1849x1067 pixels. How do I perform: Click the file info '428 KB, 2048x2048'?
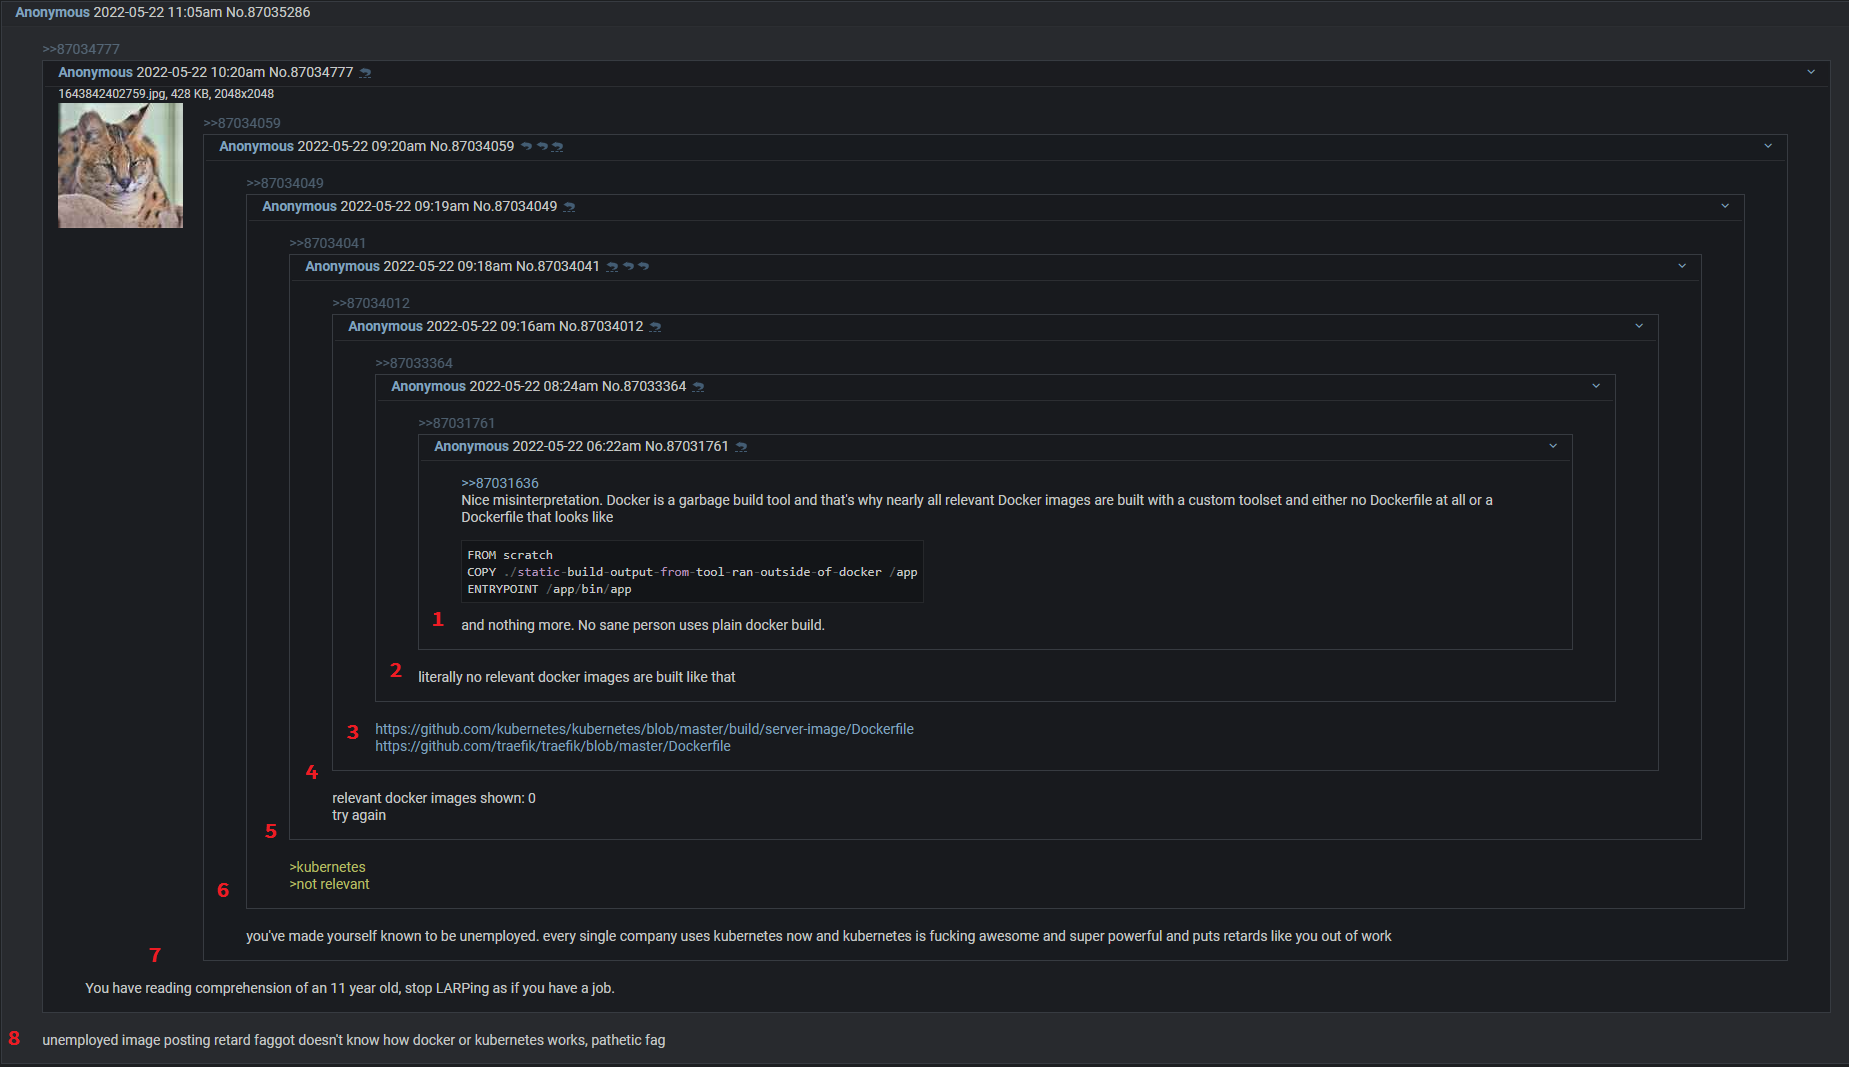[222, 94]
